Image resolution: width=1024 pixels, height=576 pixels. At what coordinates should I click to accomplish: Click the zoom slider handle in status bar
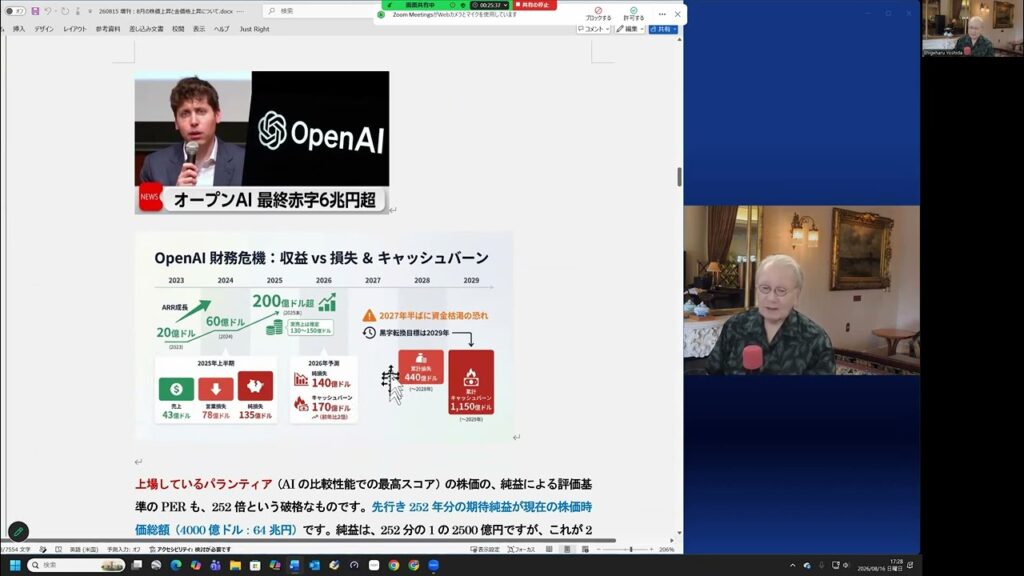[631, 549]
